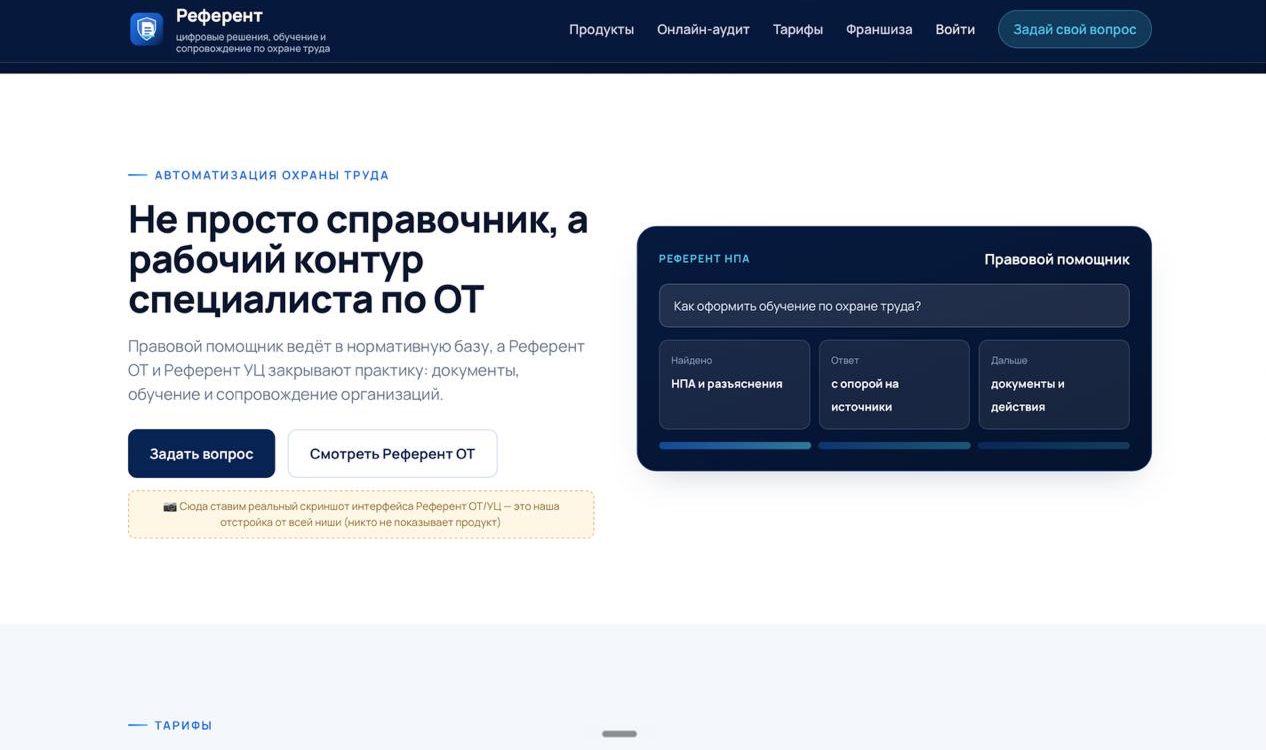Open the Продукты menu item
This screenshot has height=750, width=1266.
(601, 29)
